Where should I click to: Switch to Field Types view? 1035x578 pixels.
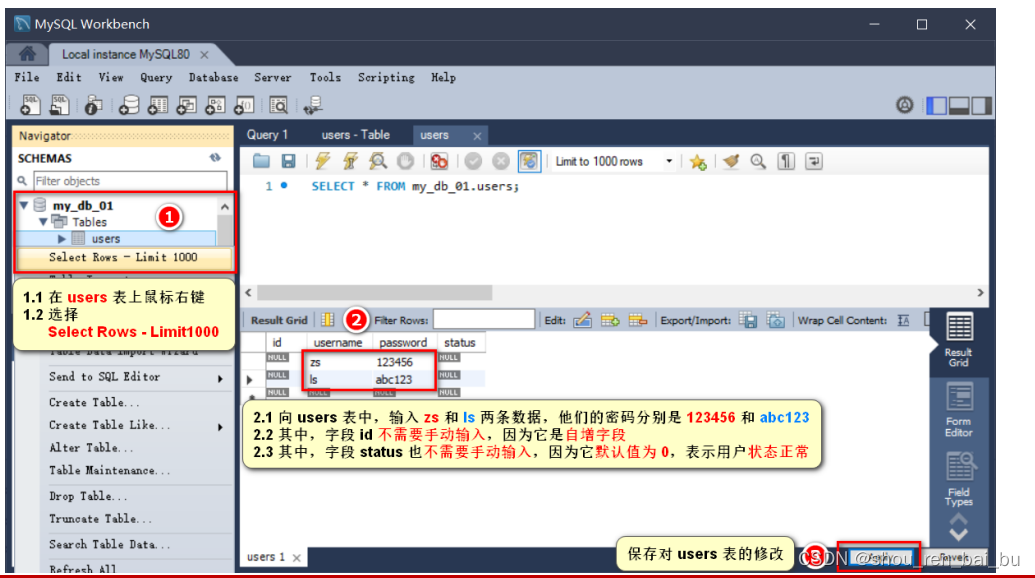pos(958,479)
